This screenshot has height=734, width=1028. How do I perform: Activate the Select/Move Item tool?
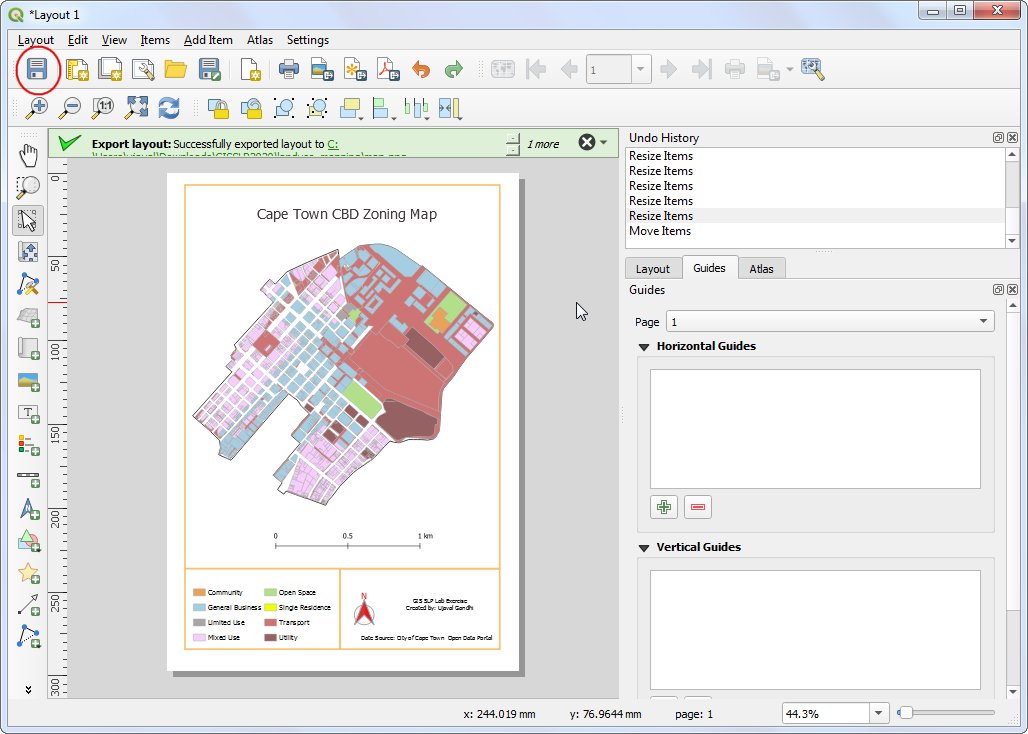(27, 220)
